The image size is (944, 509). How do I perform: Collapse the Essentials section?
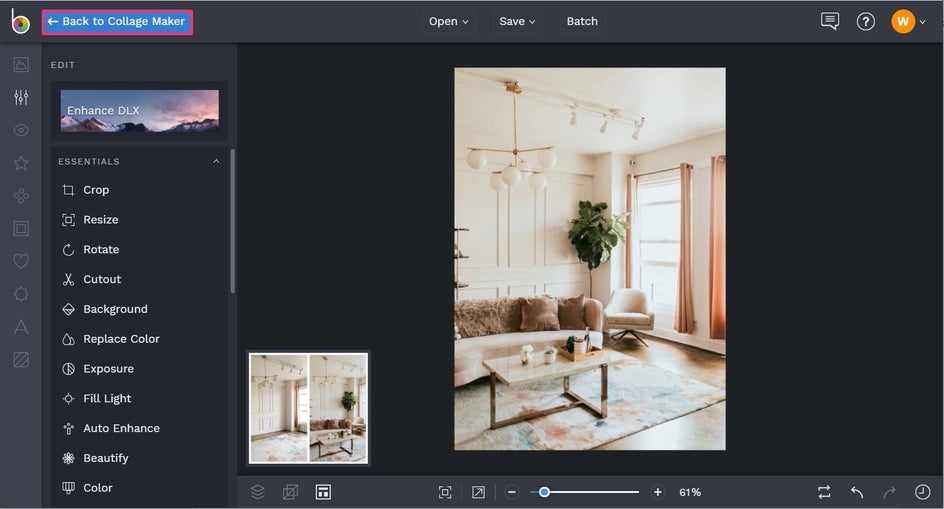click(216, 161)
